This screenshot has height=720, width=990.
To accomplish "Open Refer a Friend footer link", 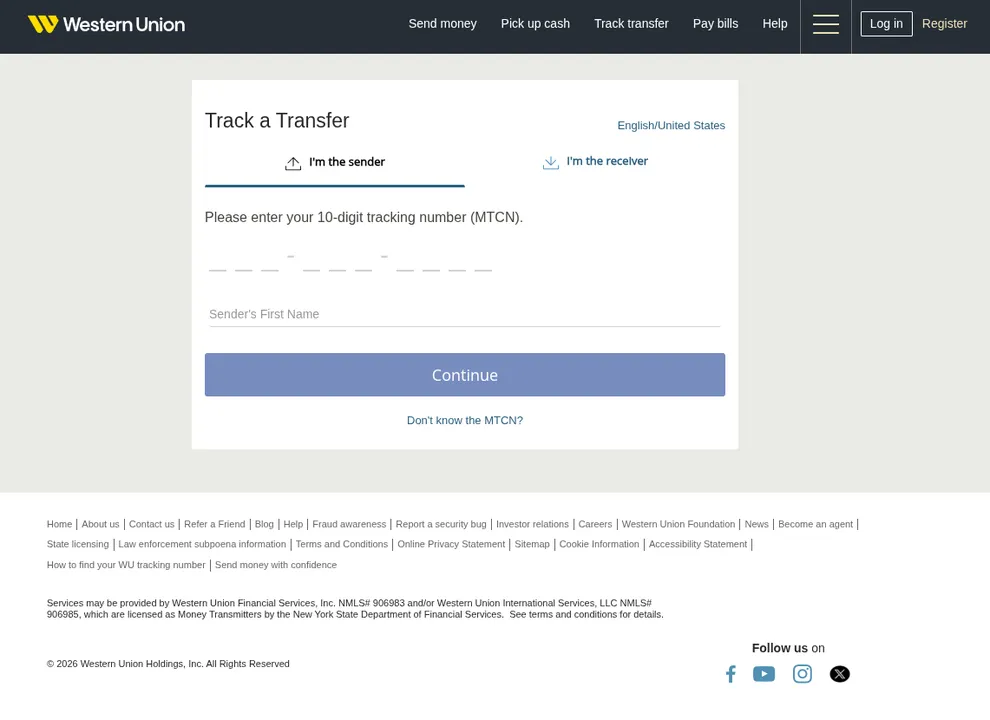I will tap(215, 524).
